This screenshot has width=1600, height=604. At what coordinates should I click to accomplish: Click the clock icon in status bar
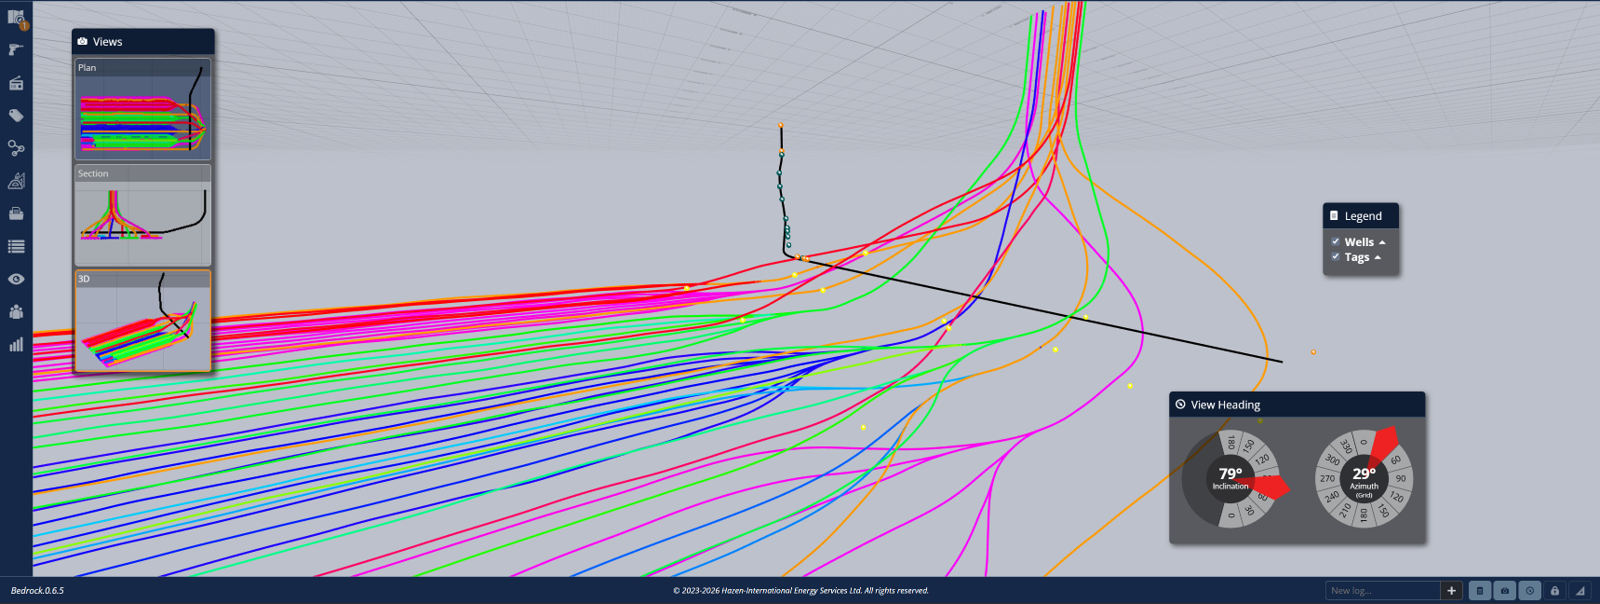(1530, 591)
